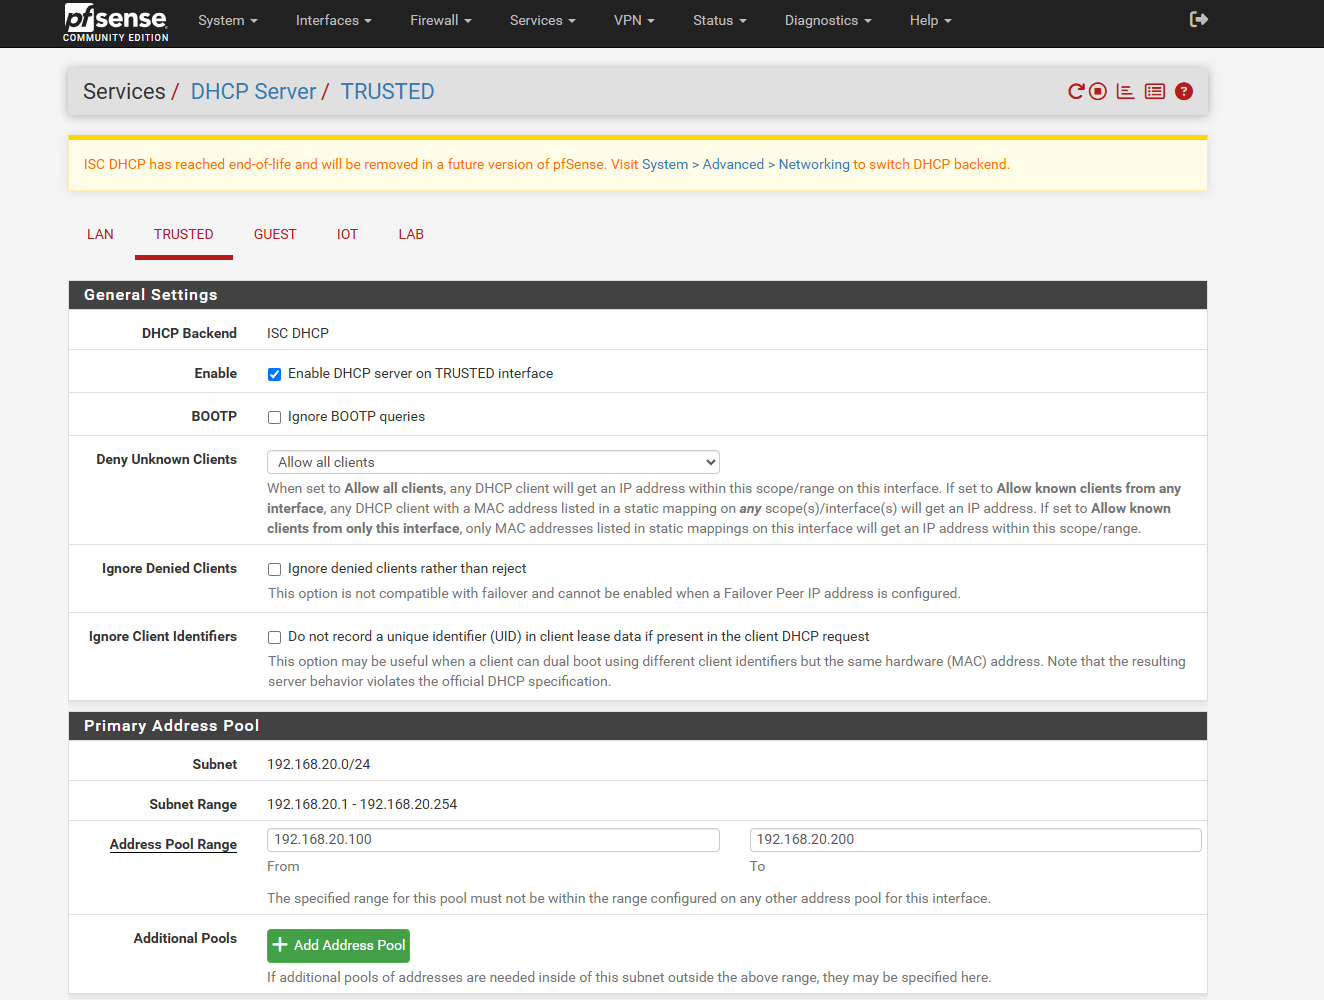Open the Deny Unknown Clients dropdown
Viewport: 1324px width, 1000px height.
click(493, 462)
